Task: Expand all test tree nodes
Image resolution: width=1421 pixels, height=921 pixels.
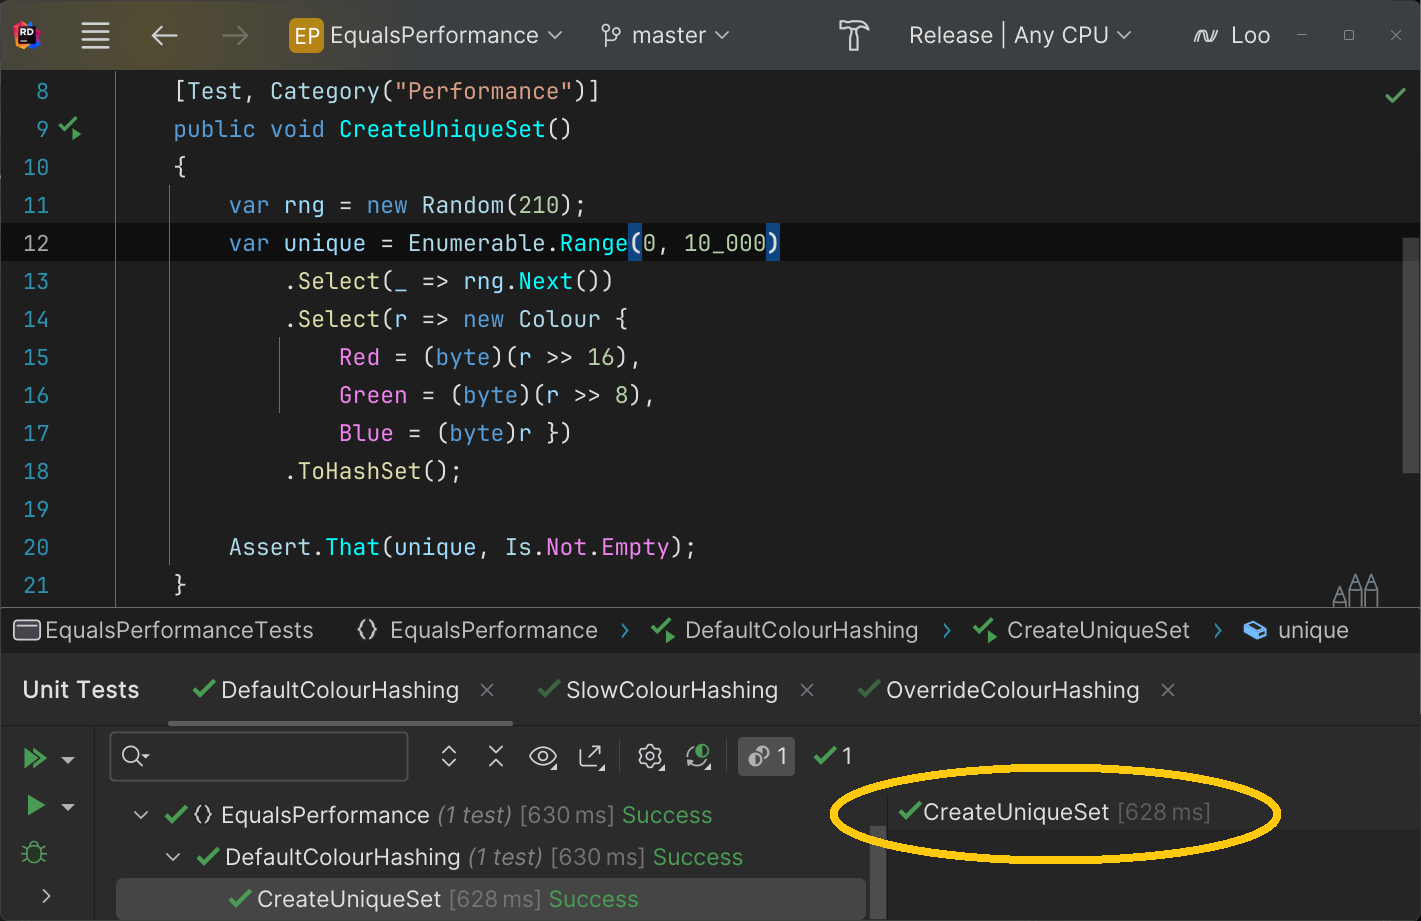Action: [x=449, y=757]
